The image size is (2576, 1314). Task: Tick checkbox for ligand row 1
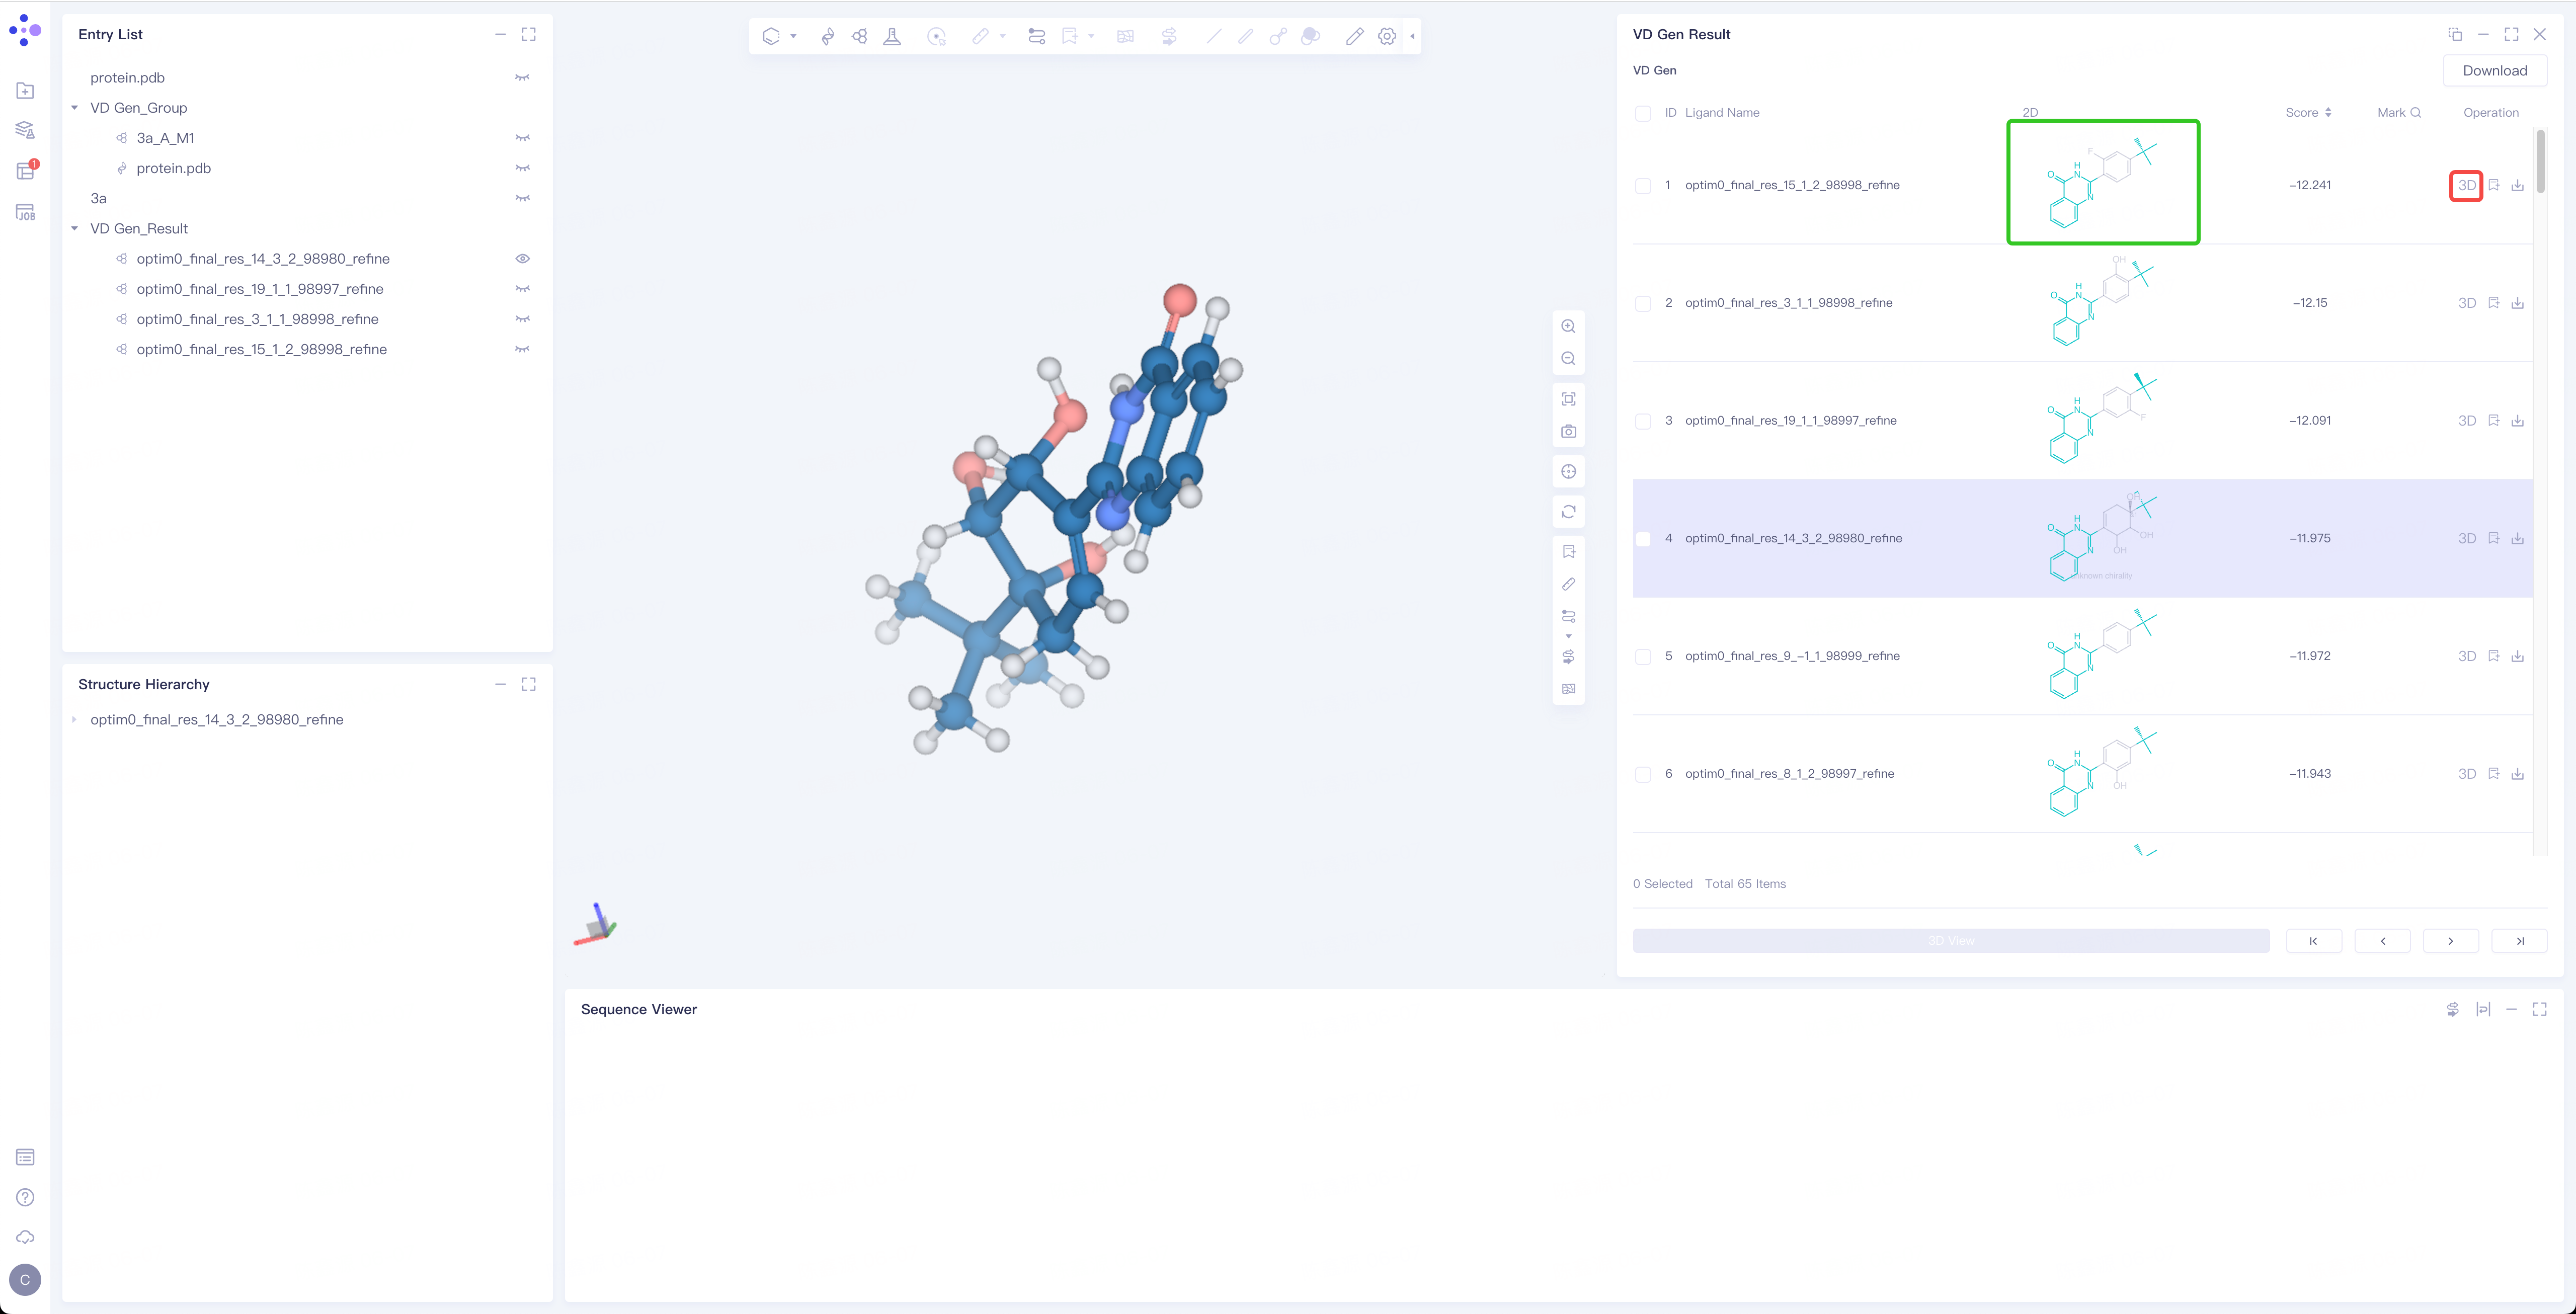tap(1643, 186)
